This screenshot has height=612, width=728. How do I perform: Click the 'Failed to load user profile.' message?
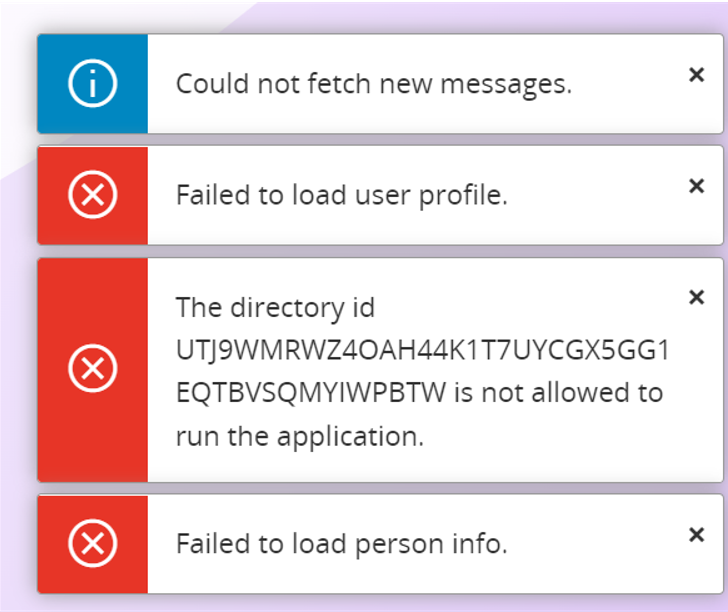[342, 195]
